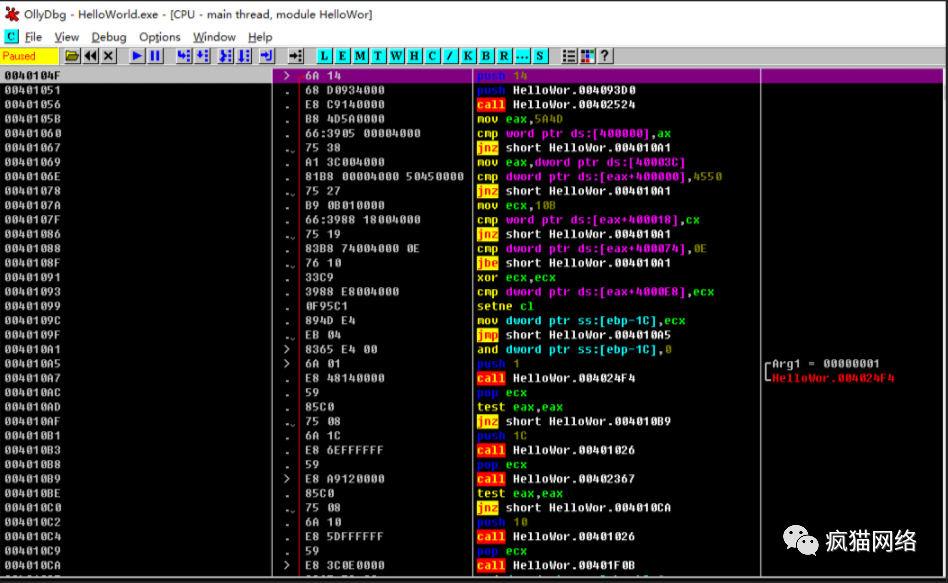The image size is (948, 583).
Task: Click hex bytes 'E8 A9120000'
Action: tap(345, 479)
